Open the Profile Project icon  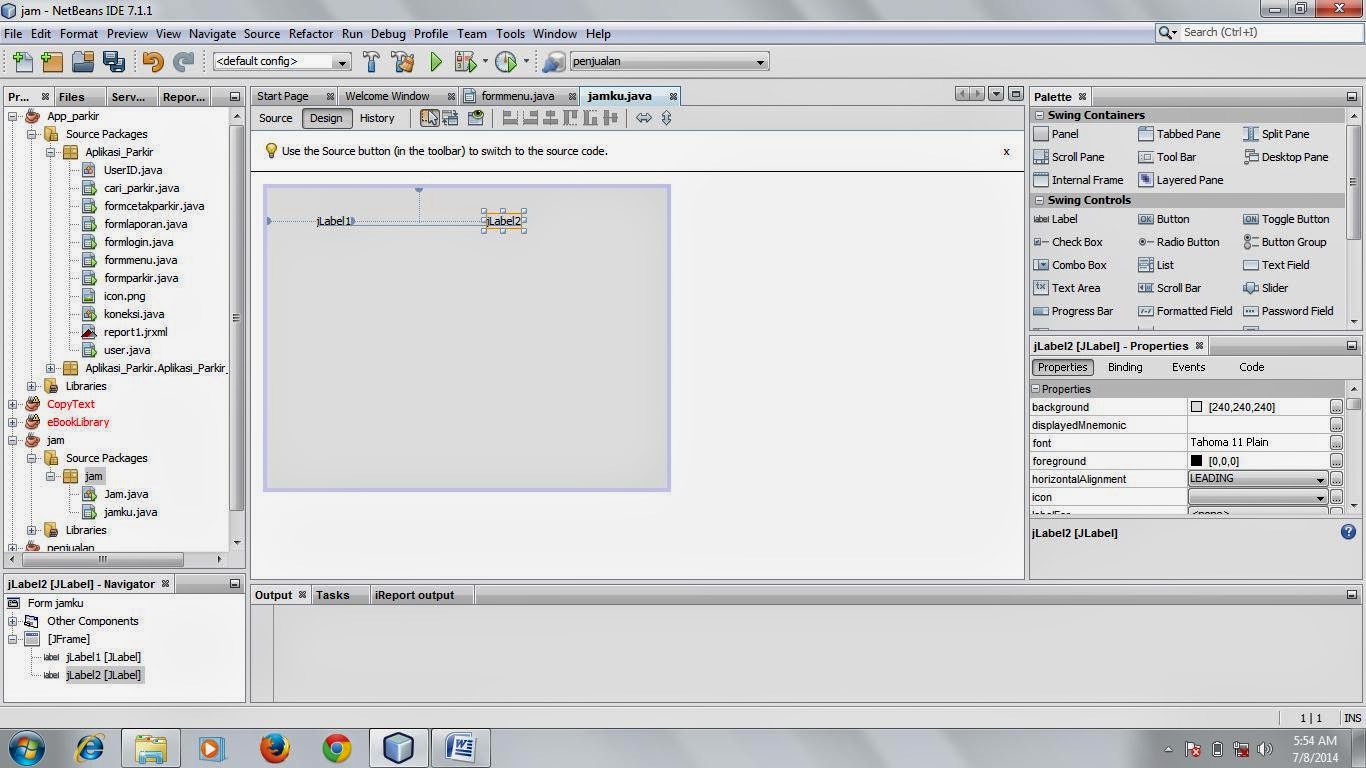(x=505, y=61)
